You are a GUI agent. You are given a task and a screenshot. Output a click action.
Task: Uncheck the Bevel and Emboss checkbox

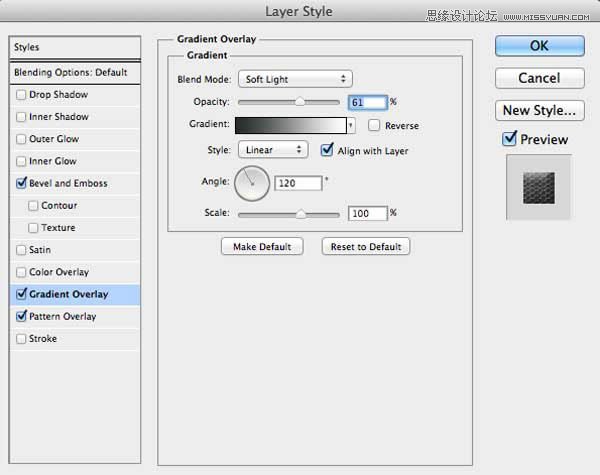tap(21, 183)
